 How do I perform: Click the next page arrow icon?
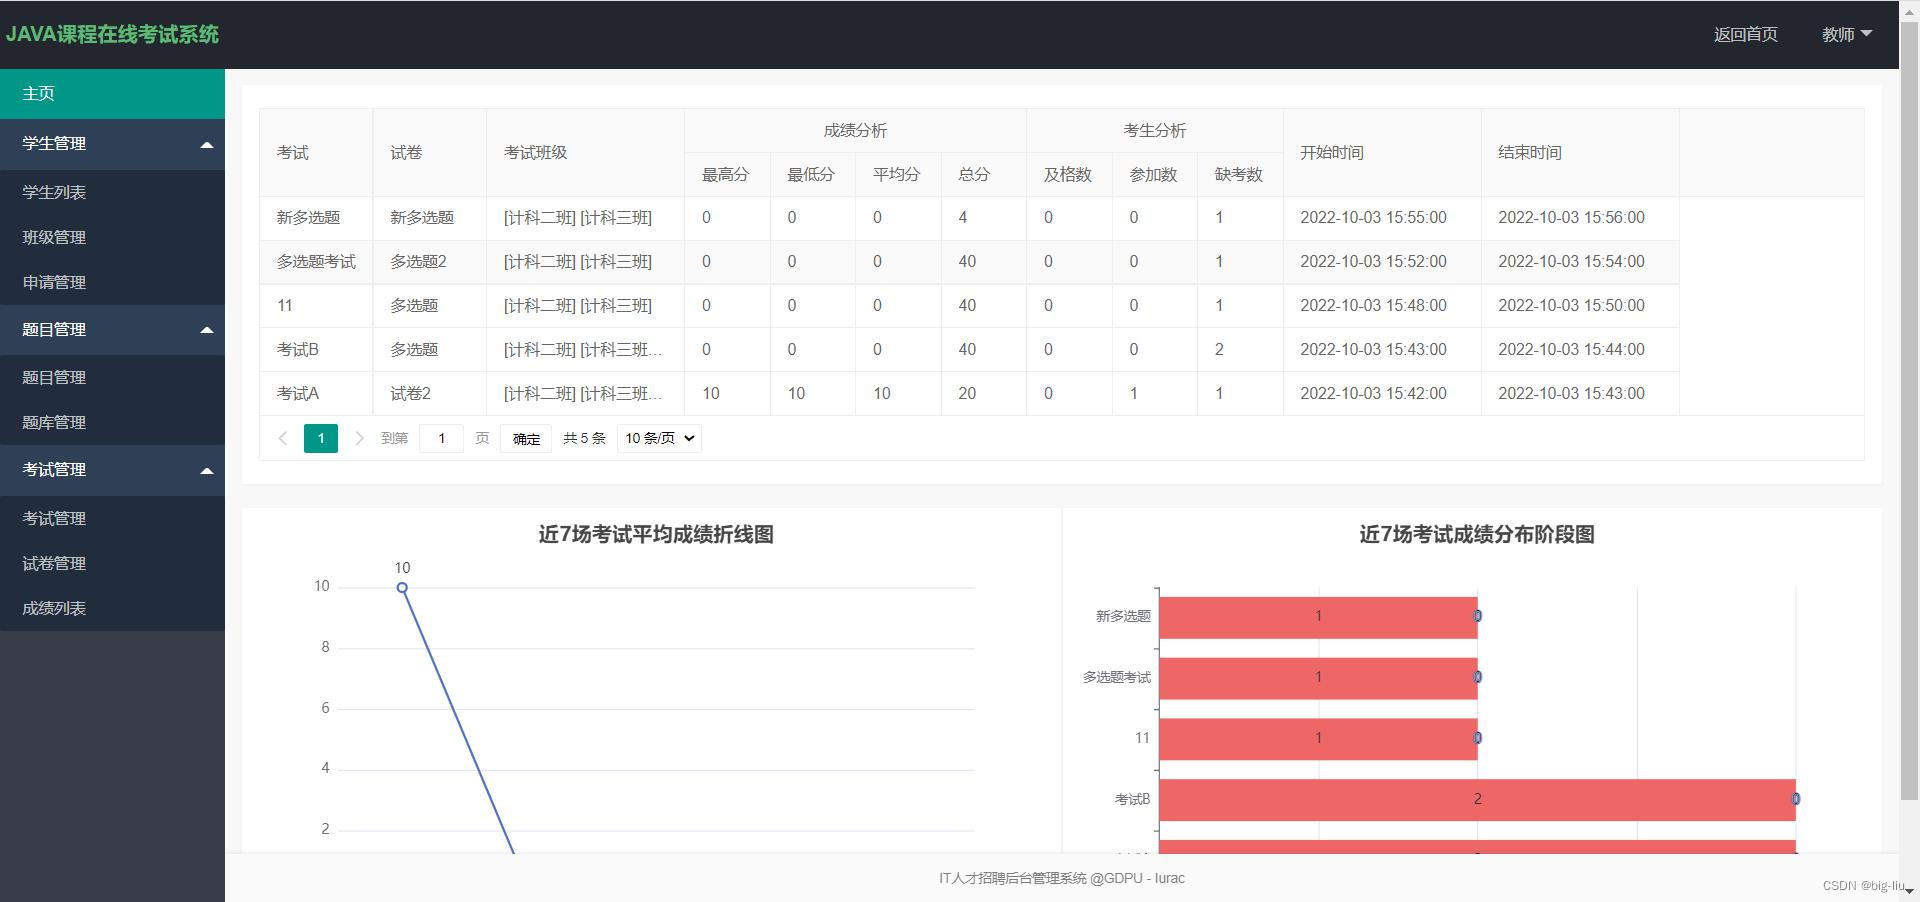pyautogui.click(x=359, y=438)
